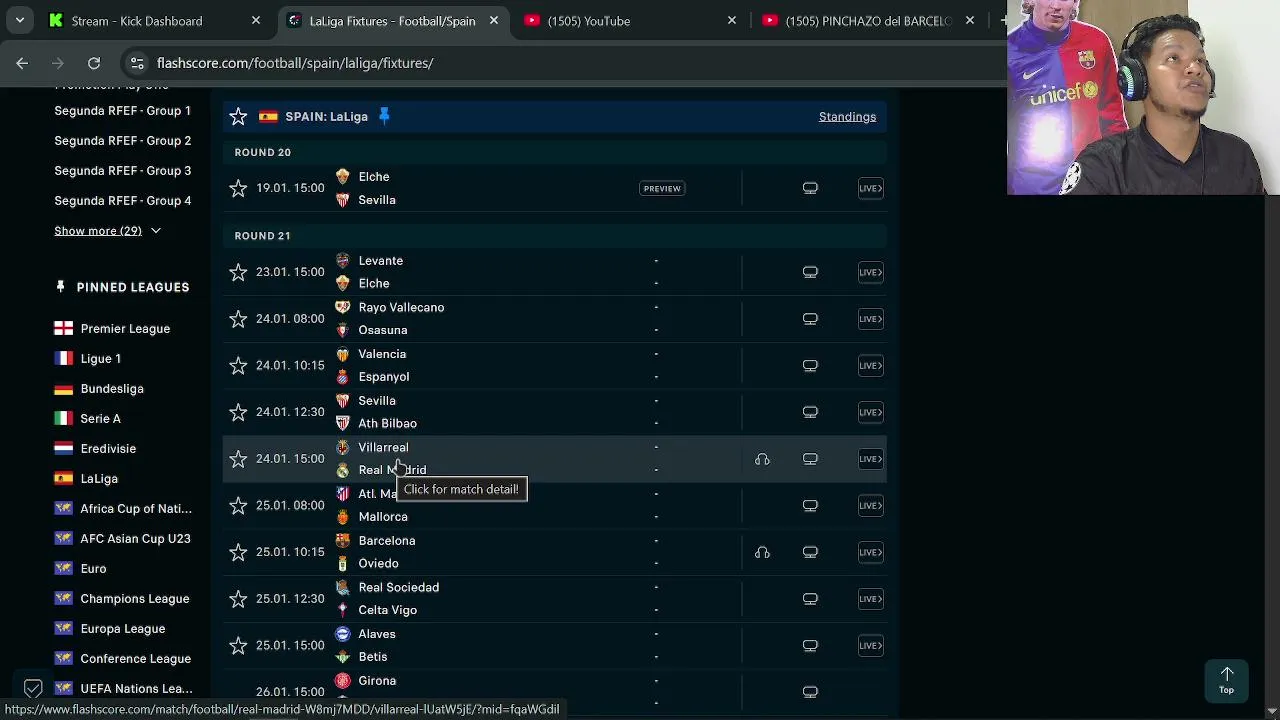This screenshot has width=1280, height=720.
Task: Click the SPAIN: LaLiga league header
Action: point(326,117)
